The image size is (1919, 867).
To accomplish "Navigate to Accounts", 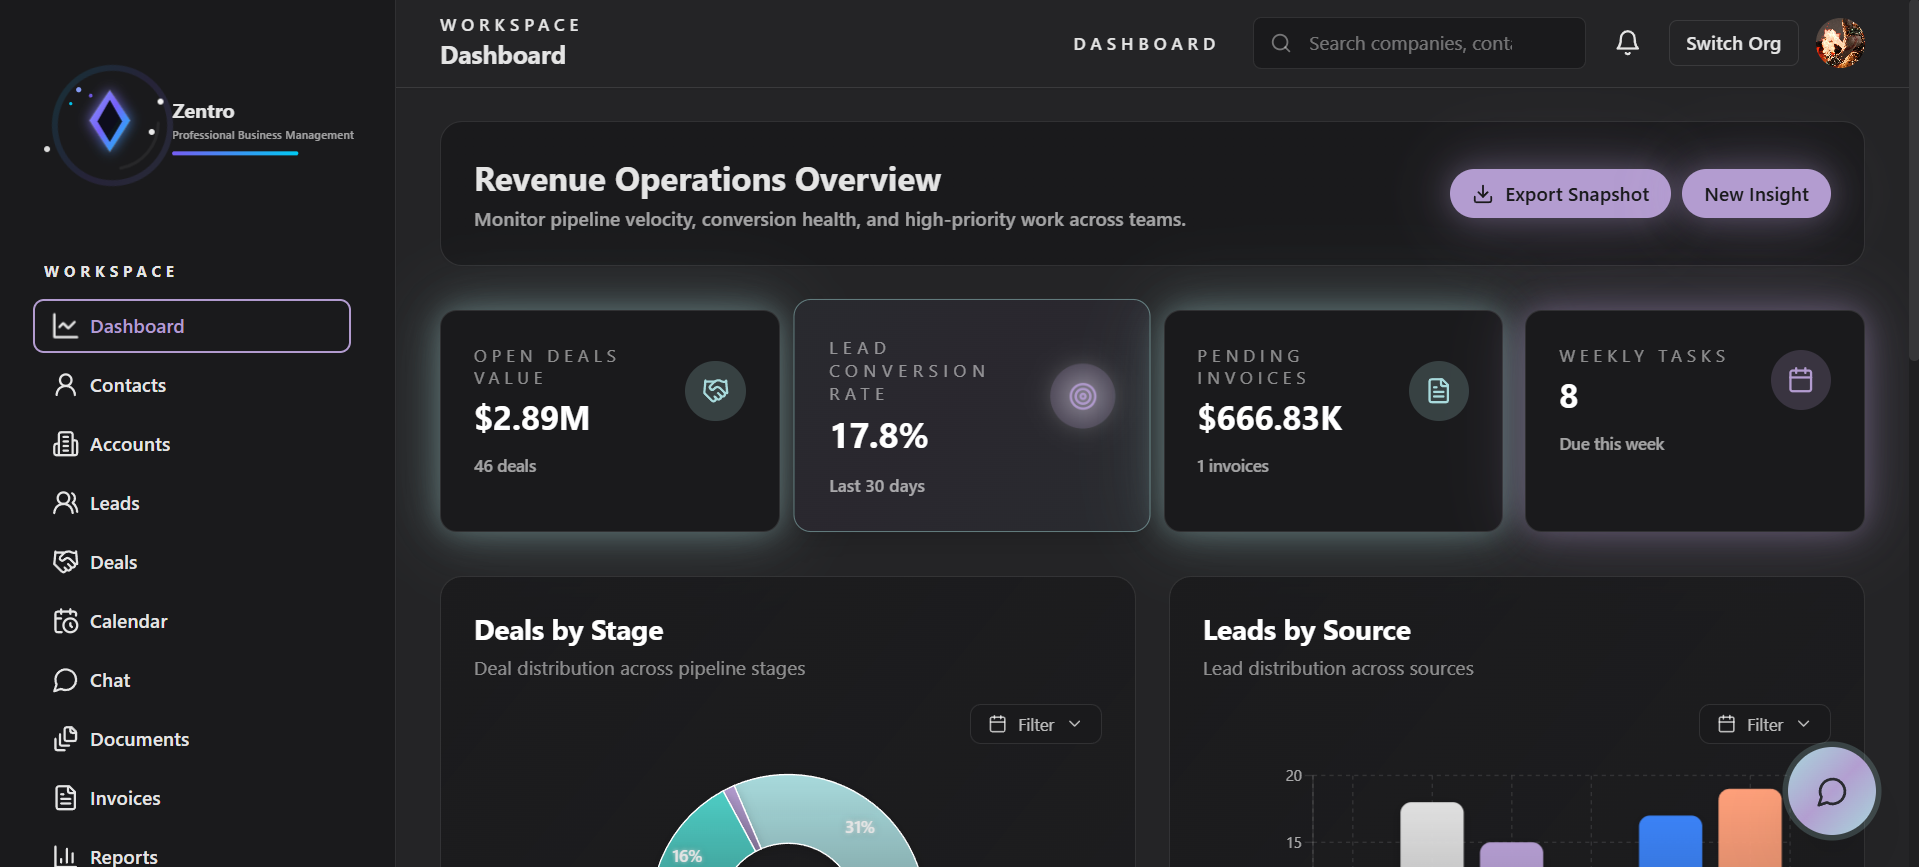I will click(192, 444).
